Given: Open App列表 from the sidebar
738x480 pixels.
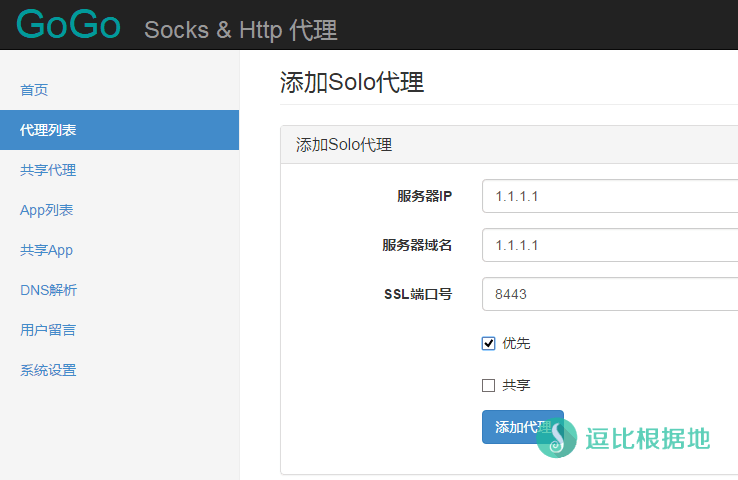Looking at the screenshot, I should 46,210.
